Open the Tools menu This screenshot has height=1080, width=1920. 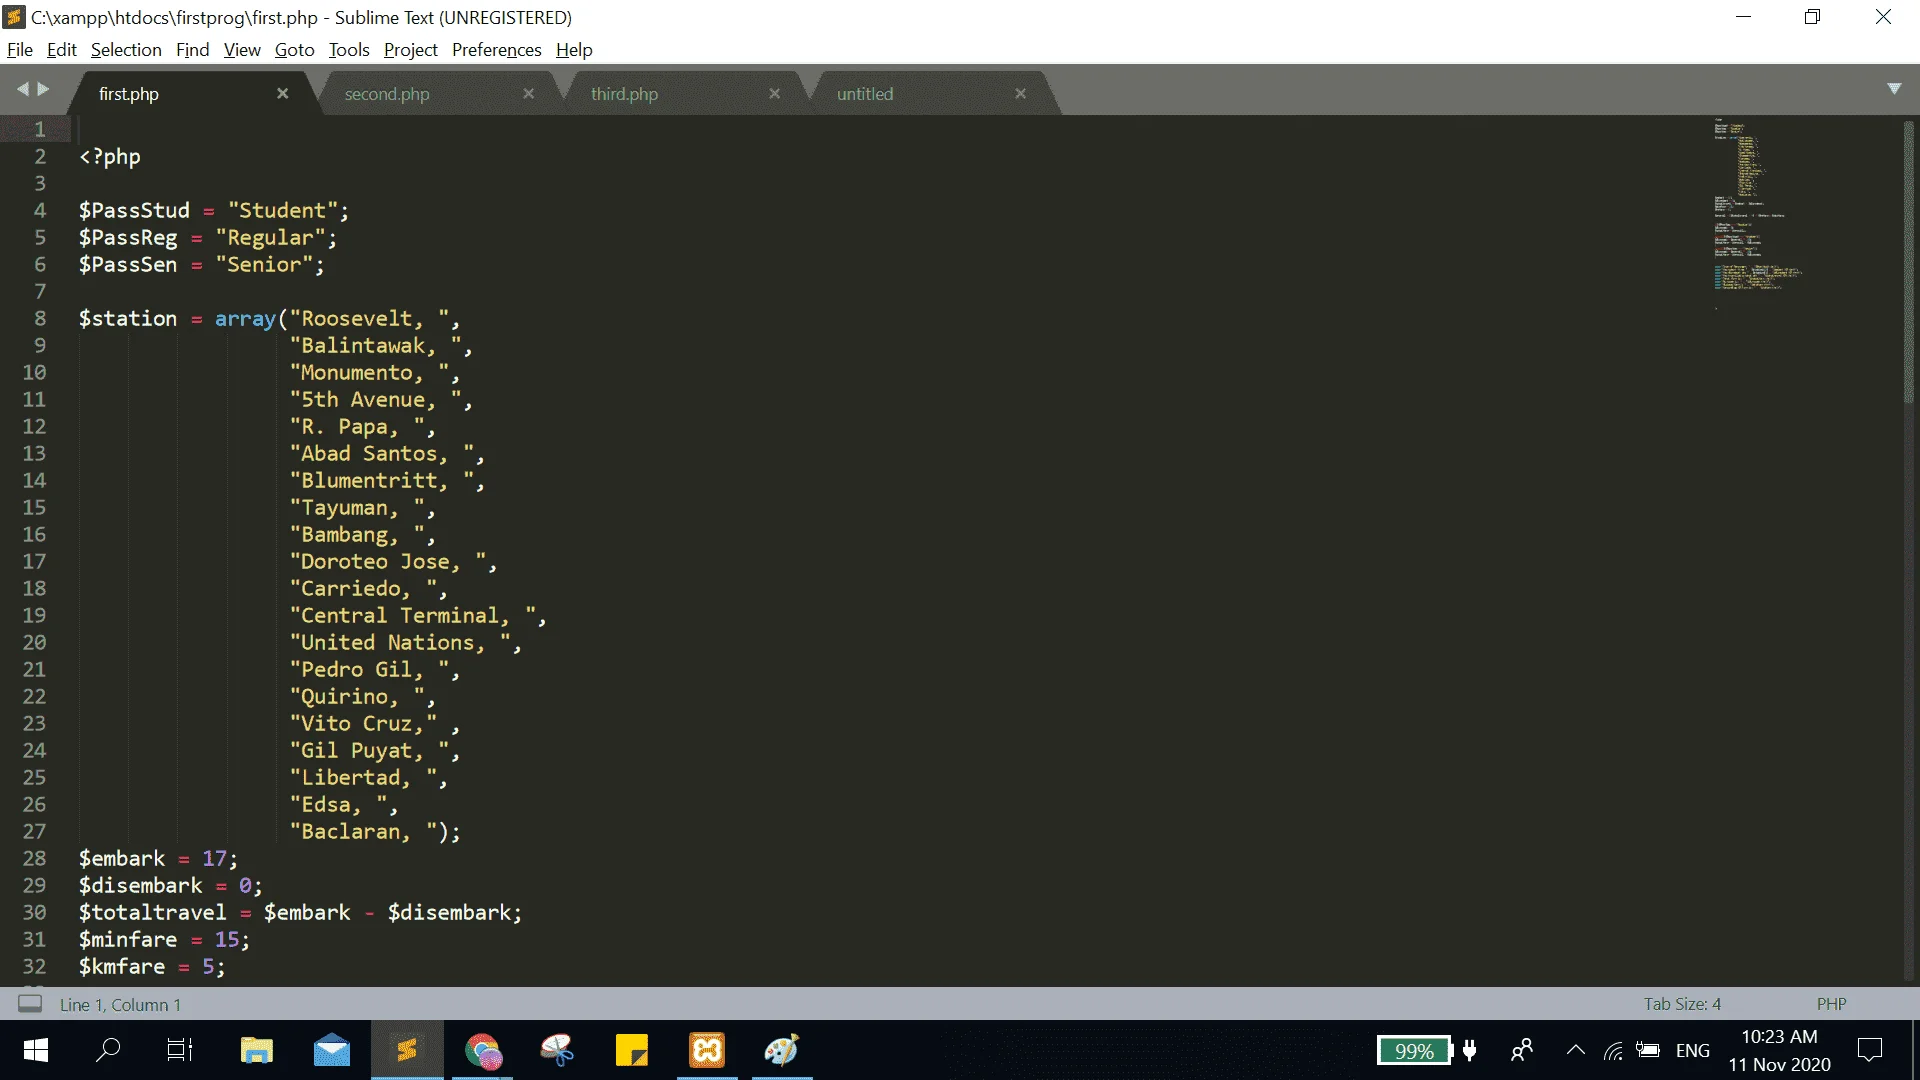[x=349, y=50]
